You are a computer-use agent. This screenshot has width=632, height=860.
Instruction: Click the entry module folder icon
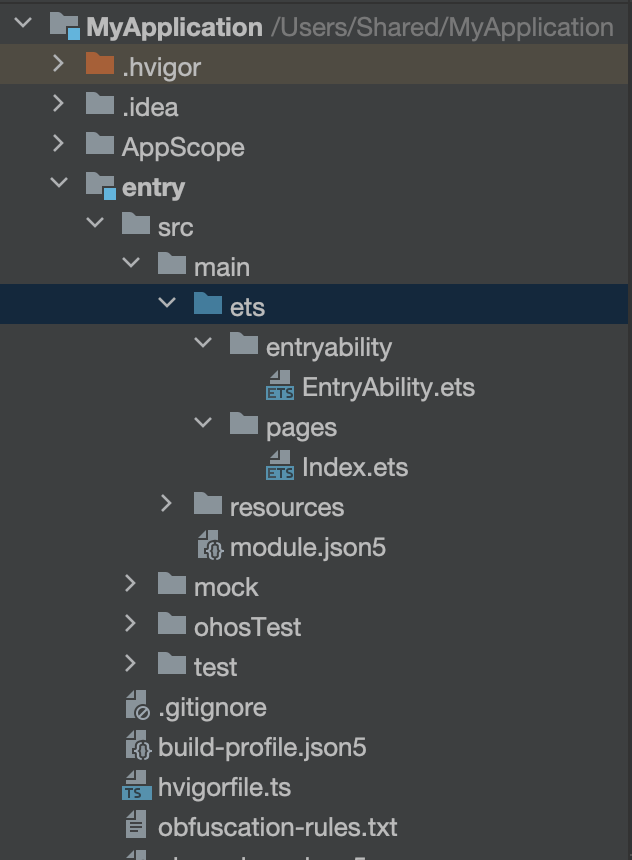coord(100,186)
